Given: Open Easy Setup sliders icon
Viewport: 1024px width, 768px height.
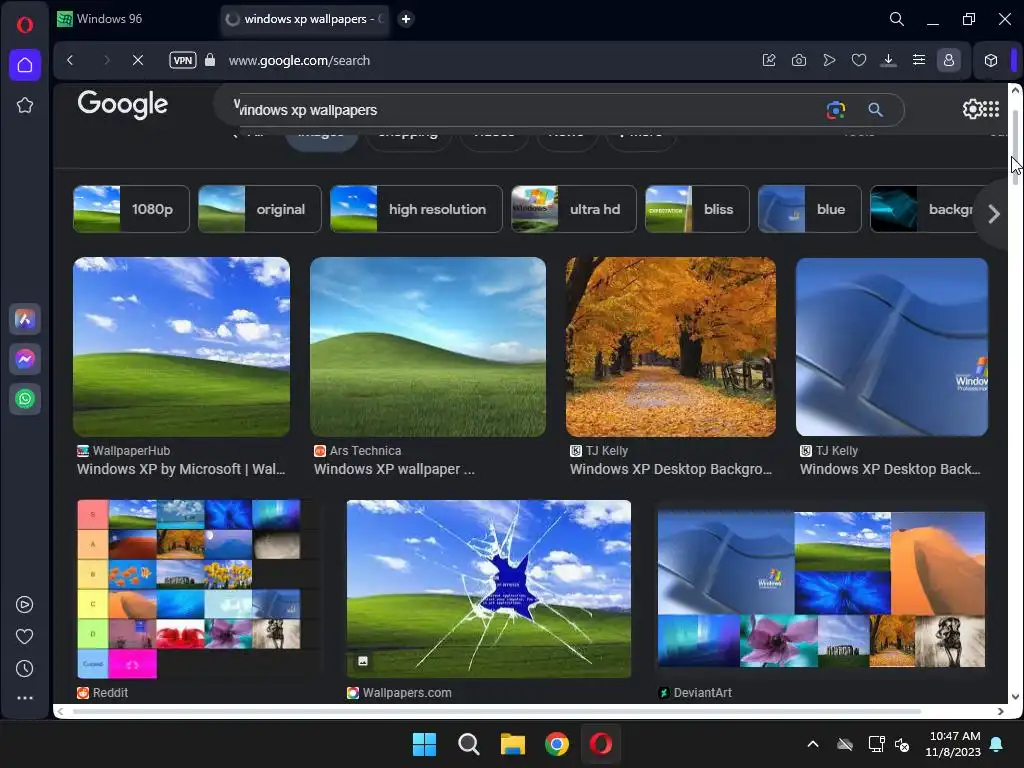Looking at the screenshot, I should (x=919, y=60).
